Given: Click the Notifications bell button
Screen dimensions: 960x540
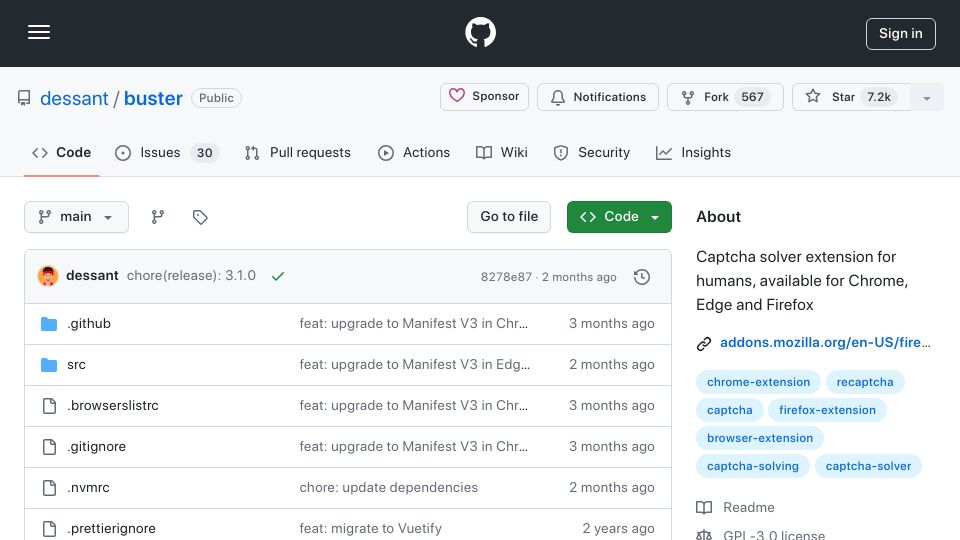Looking at the screenshot, I should pos(598,97).
